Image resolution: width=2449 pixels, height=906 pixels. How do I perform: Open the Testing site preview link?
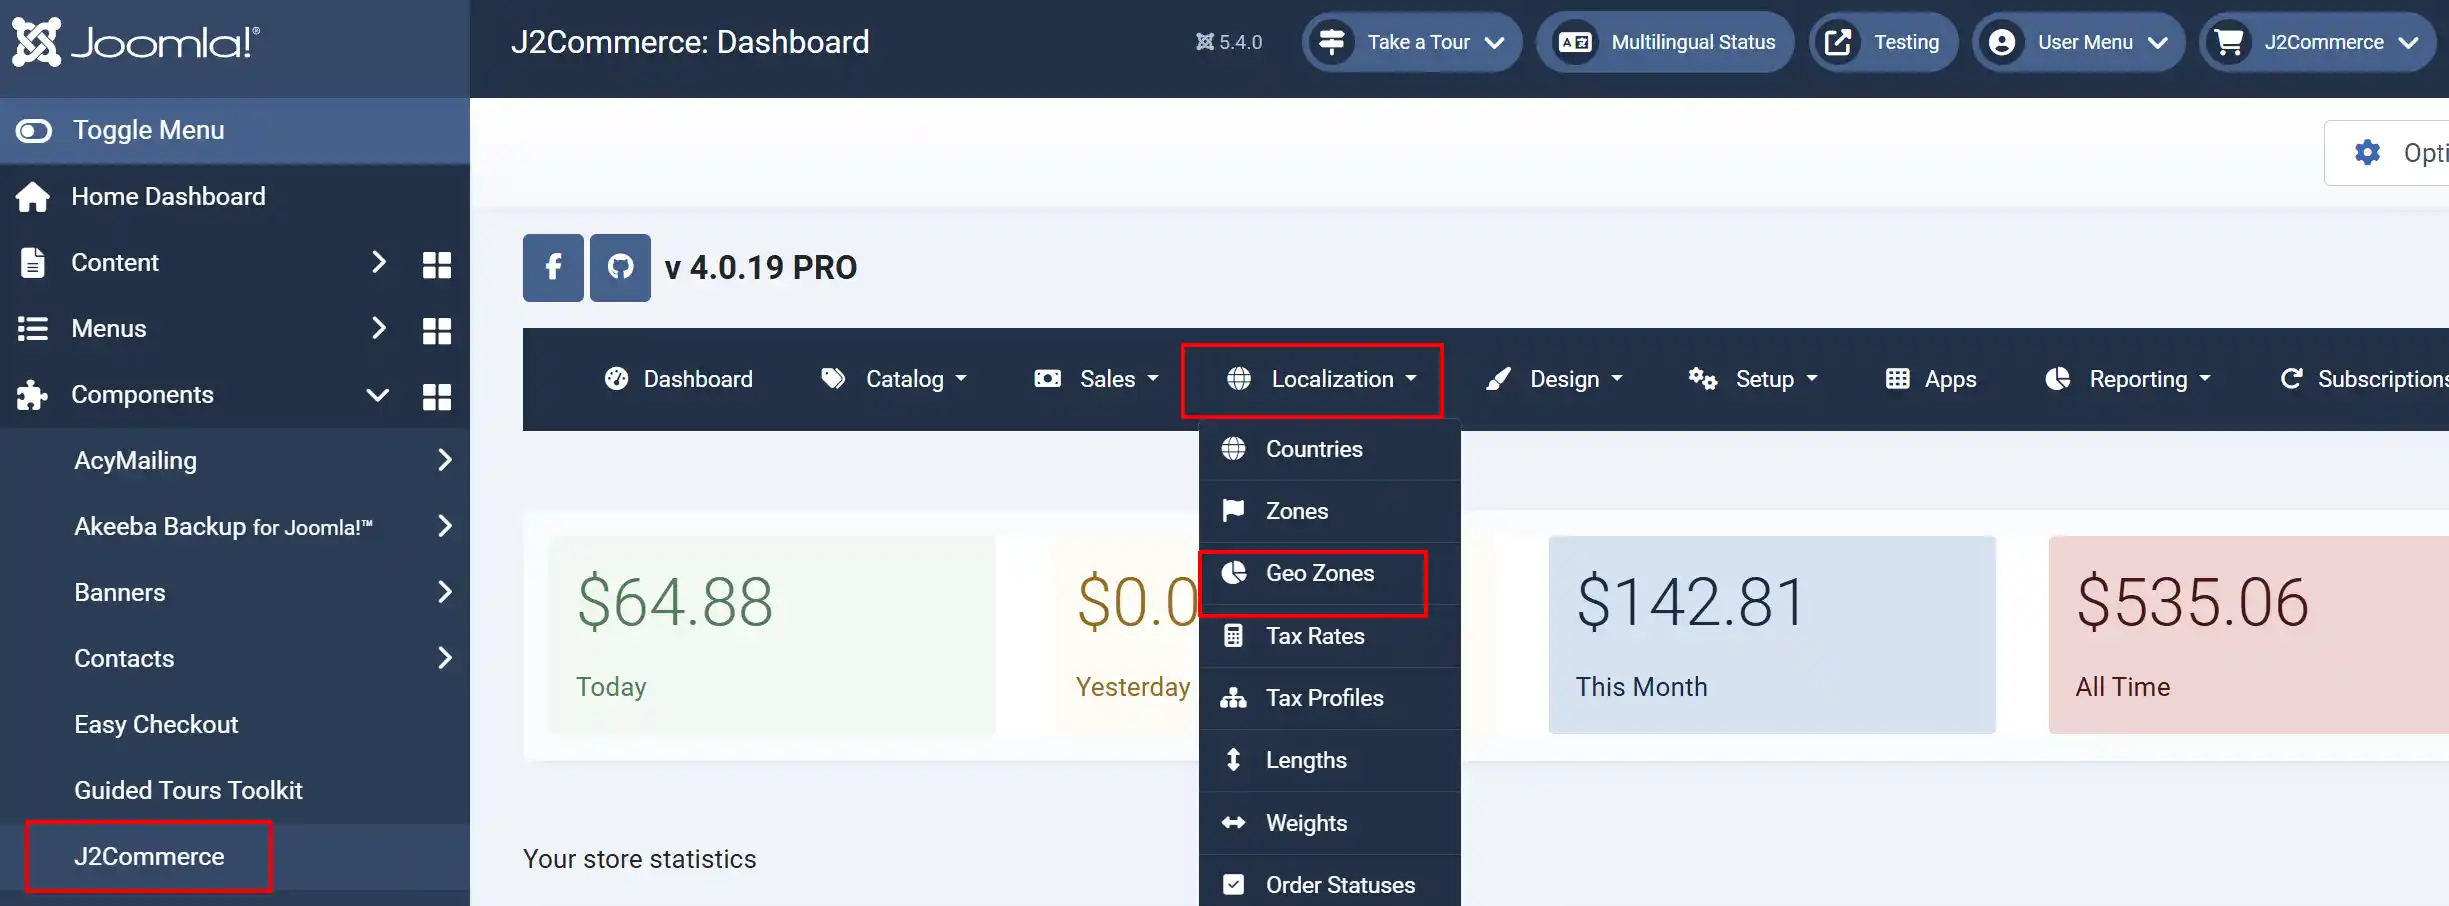(1883, 42)
